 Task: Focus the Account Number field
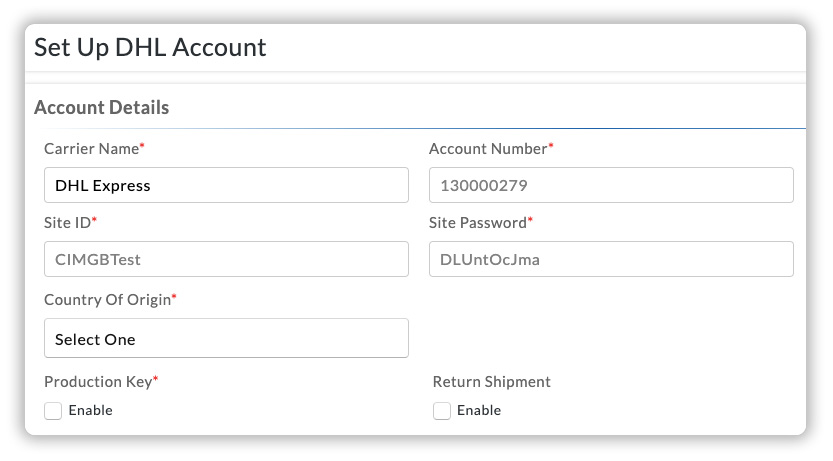(x=611, y=185)
